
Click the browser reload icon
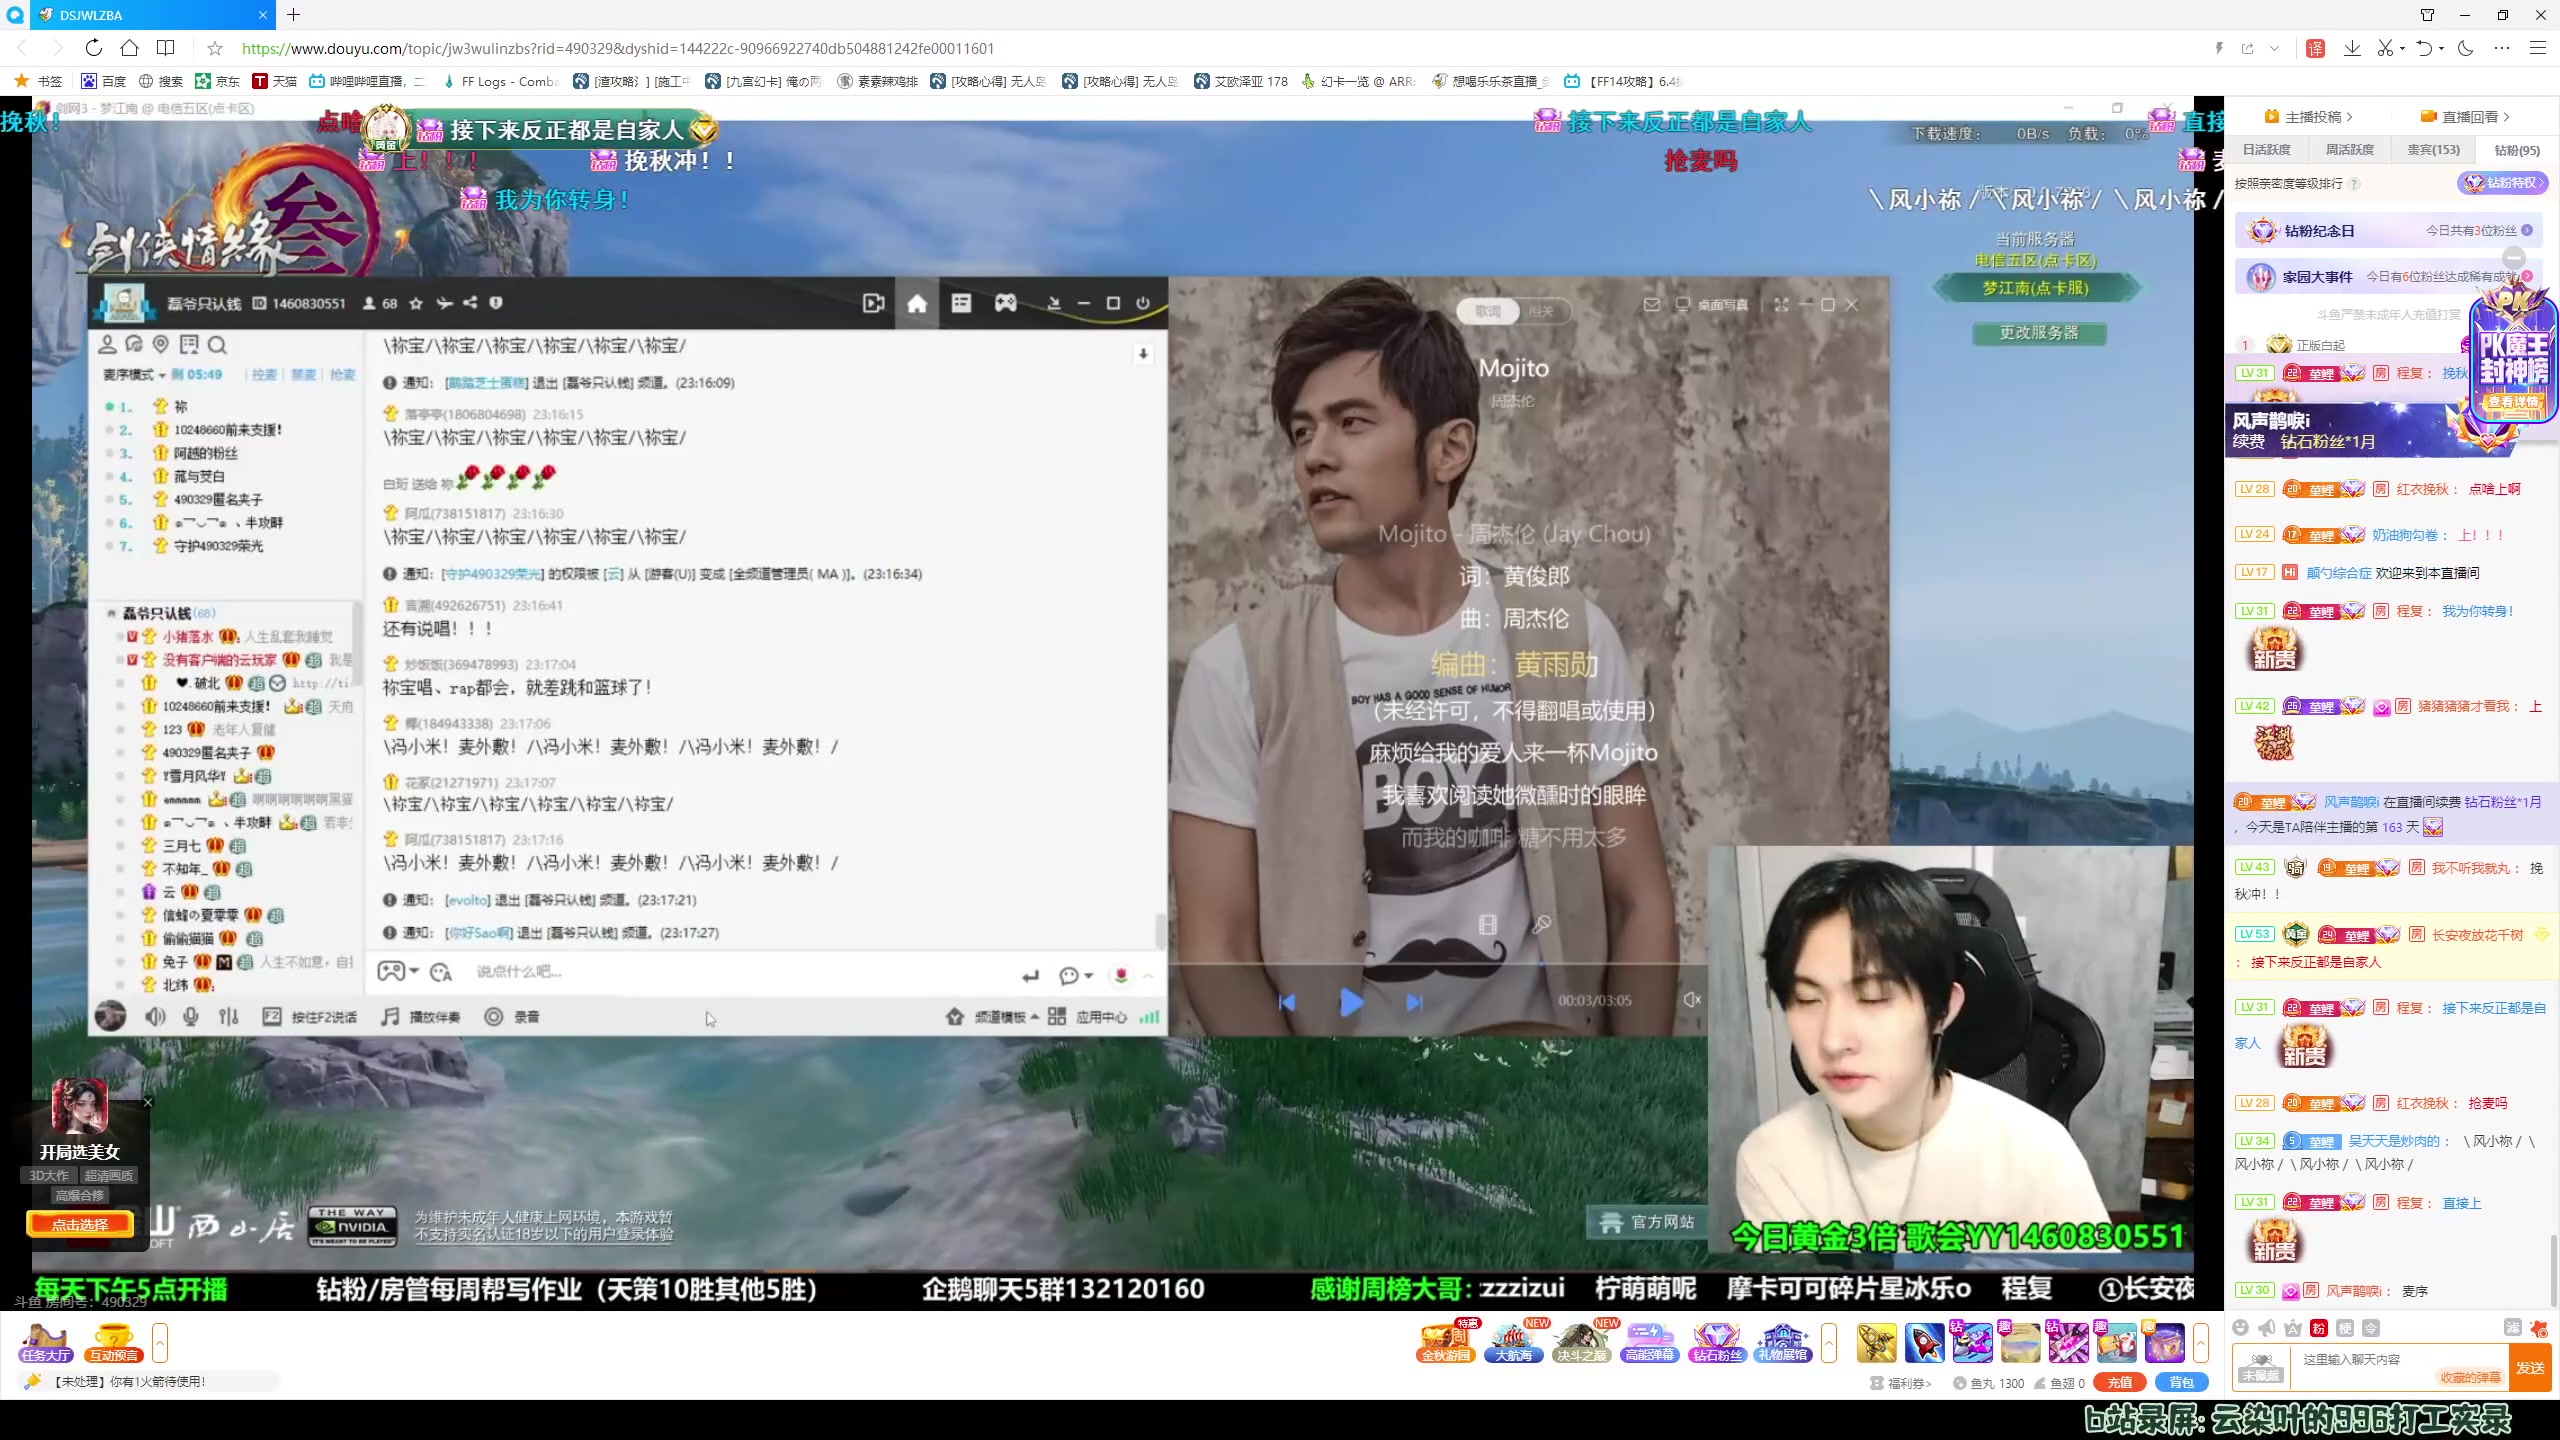(93, 48)
